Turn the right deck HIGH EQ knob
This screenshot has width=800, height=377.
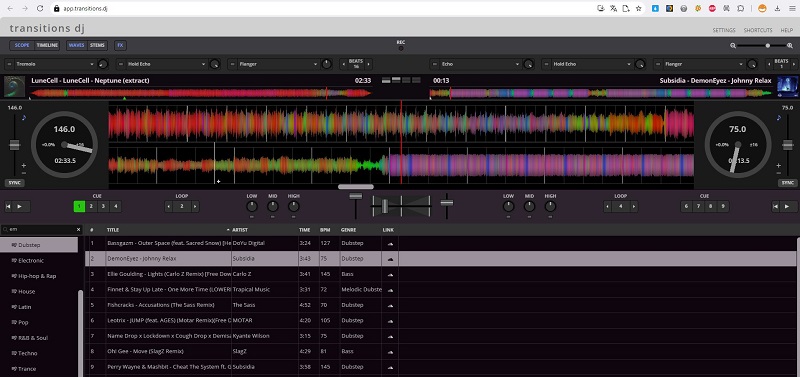coord(550,207)
